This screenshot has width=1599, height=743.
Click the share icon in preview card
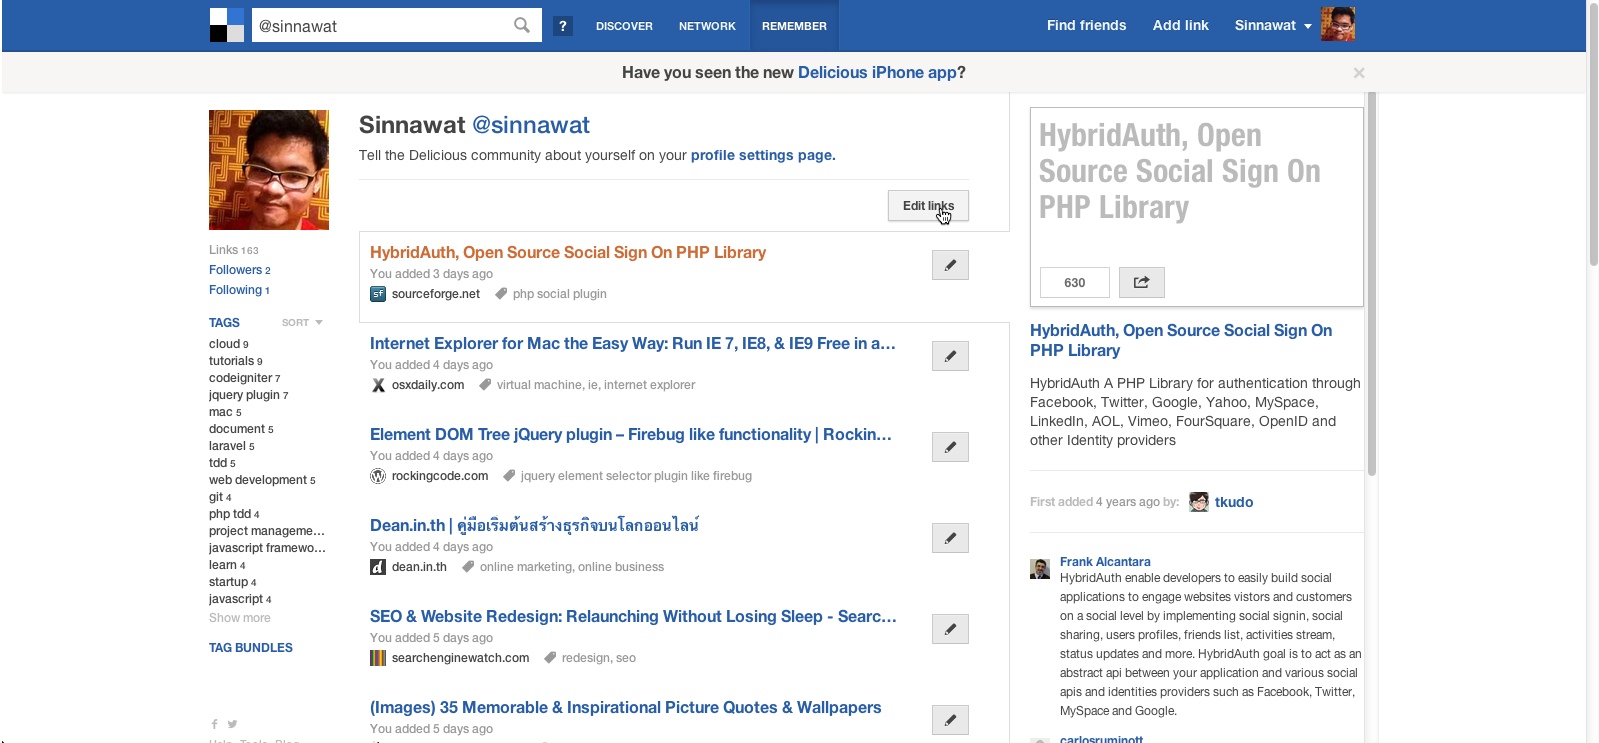tap(1141, 282)
